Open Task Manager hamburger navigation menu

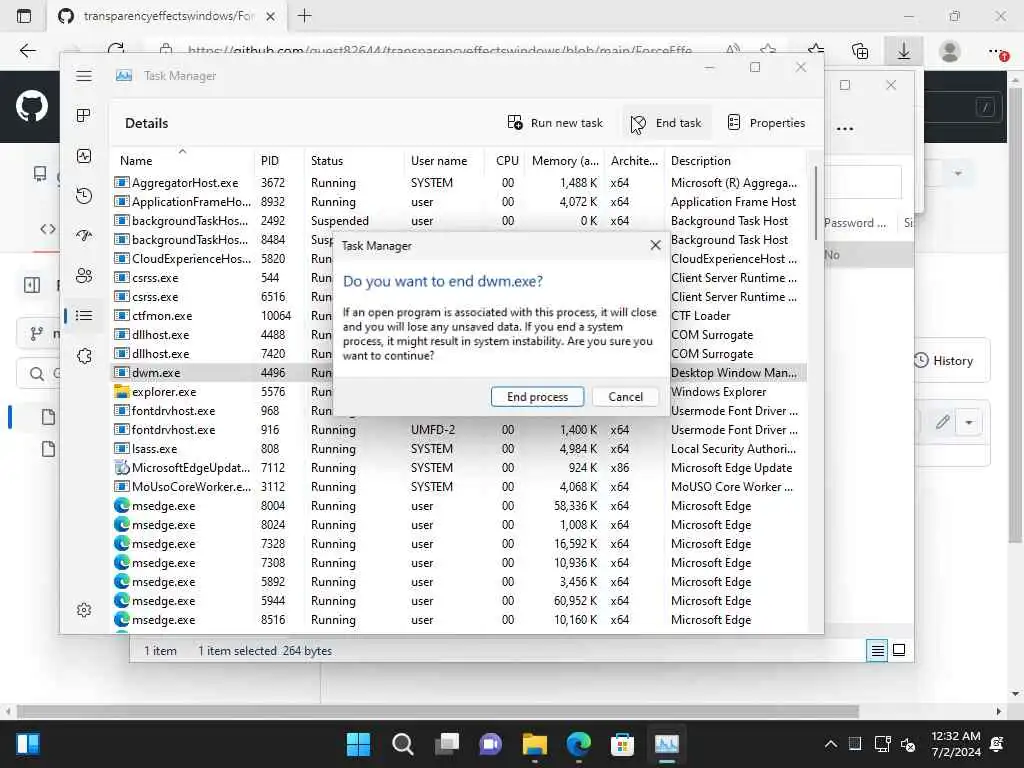point(84,76)
